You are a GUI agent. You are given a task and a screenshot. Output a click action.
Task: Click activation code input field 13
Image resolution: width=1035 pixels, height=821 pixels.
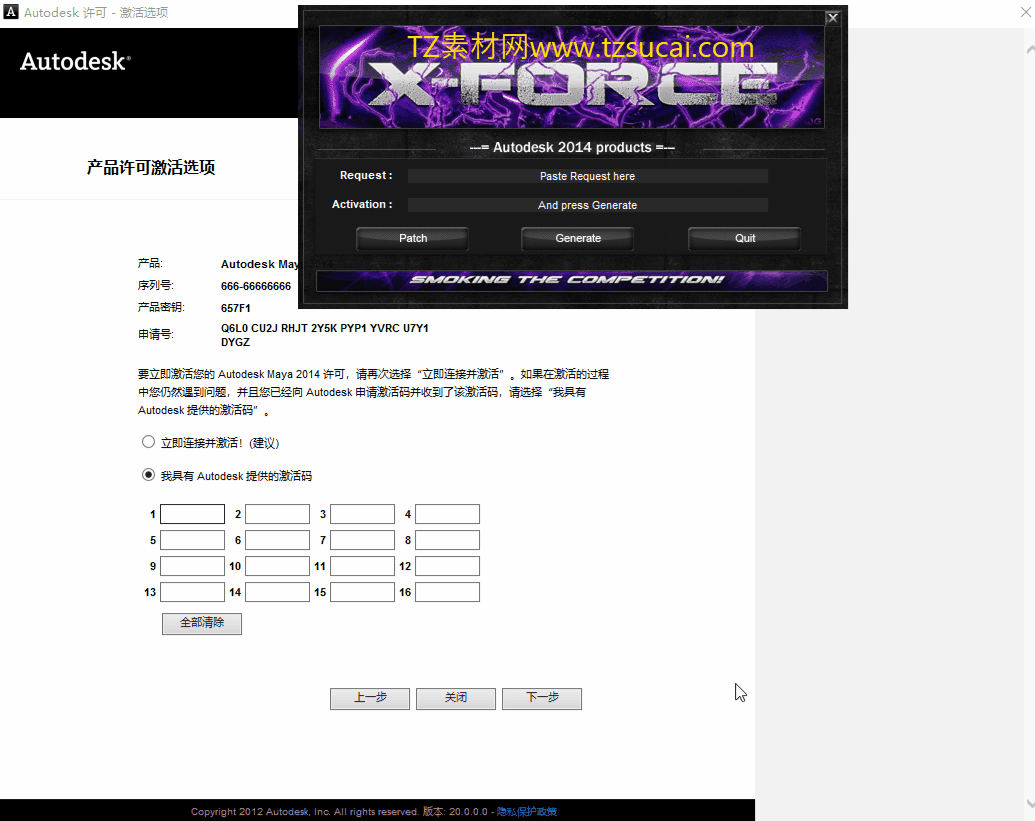tap(192, 592)
